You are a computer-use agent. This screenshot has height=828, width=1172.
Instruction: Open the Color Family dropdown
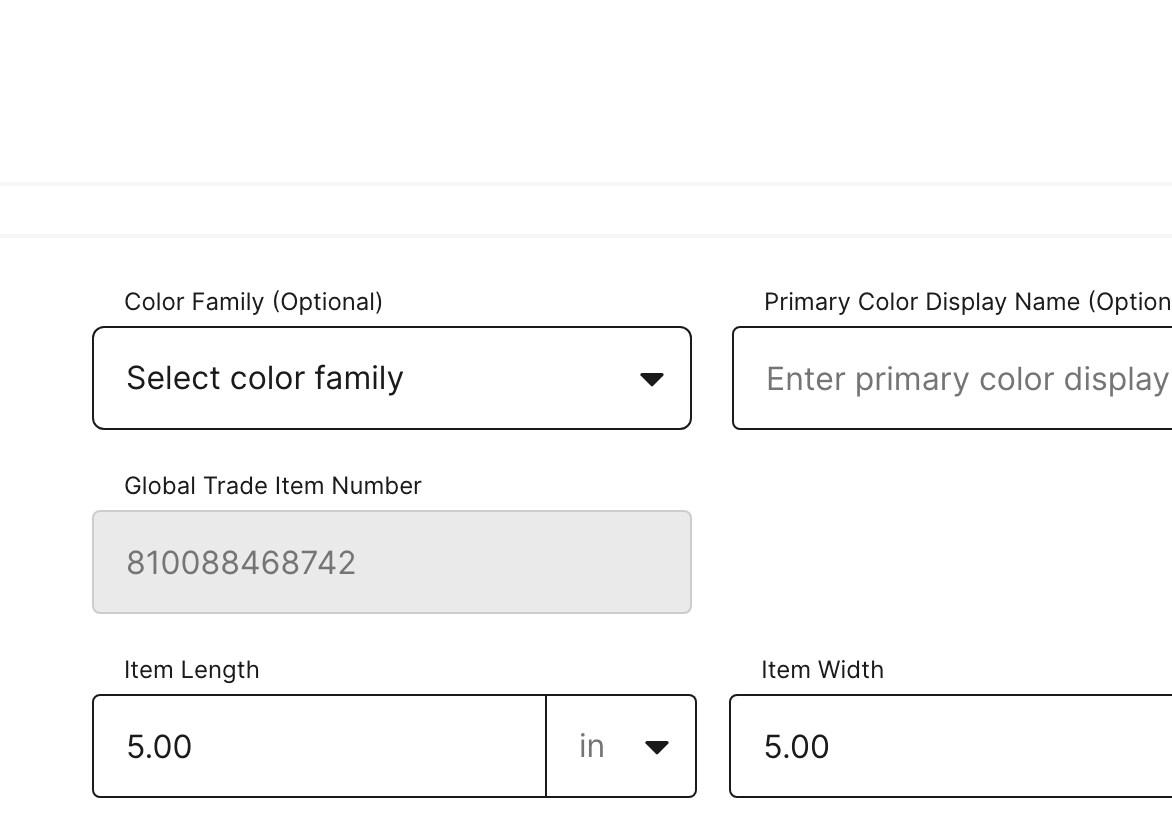392,378
